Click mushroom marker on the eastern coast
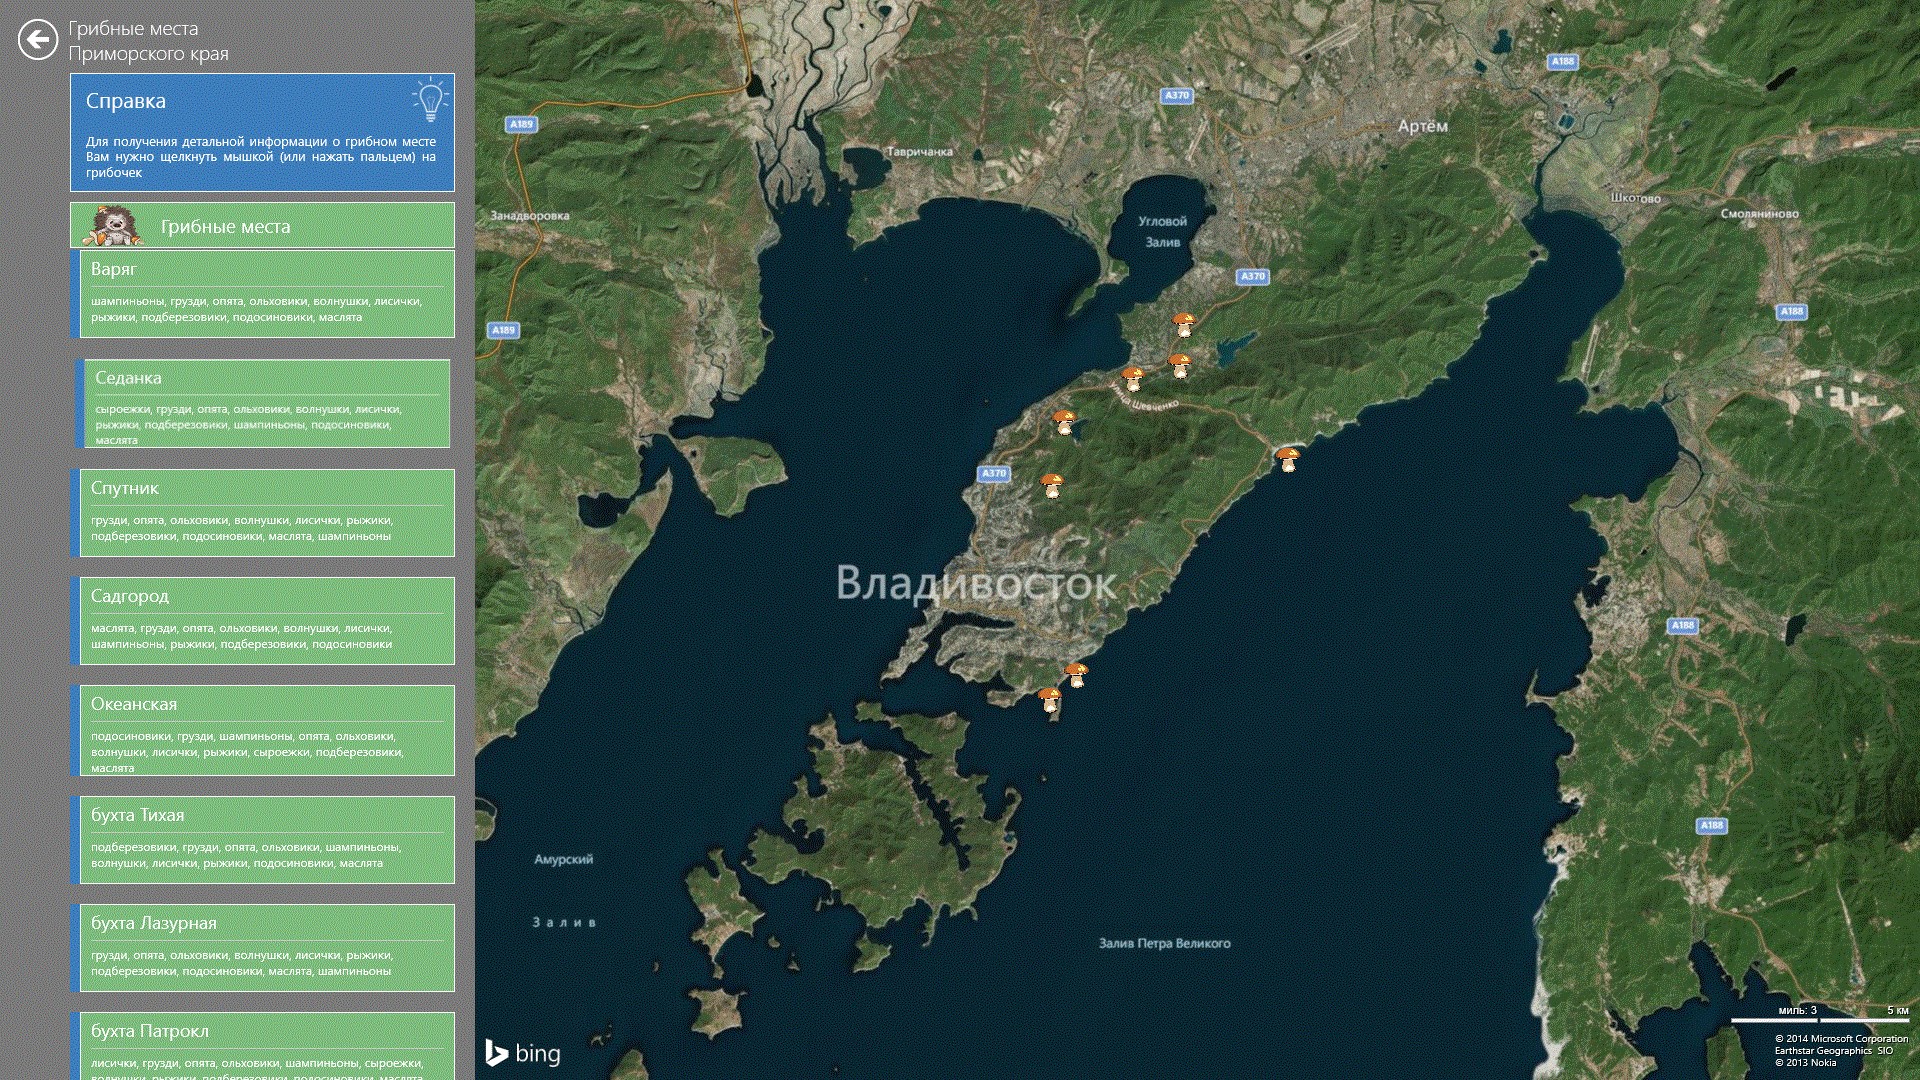This screenshot has height=1080, width=1920. click(1287, 458)
